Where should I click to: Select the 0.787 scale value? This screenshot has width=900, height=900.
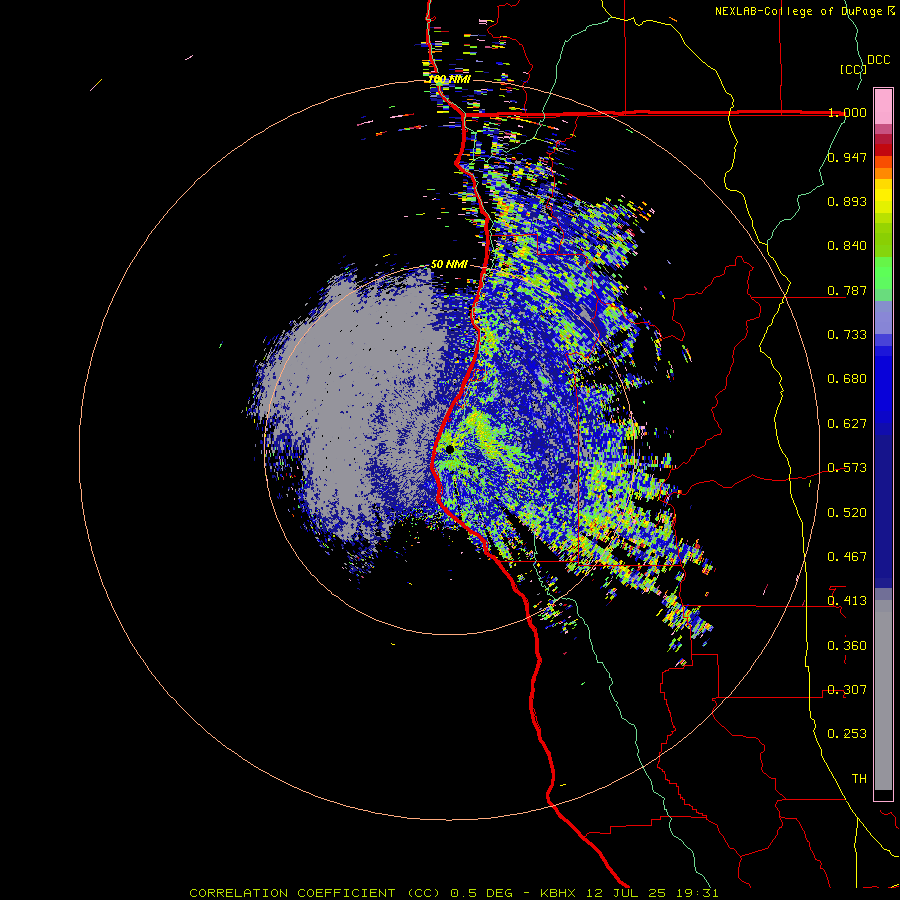pos(847,290)
